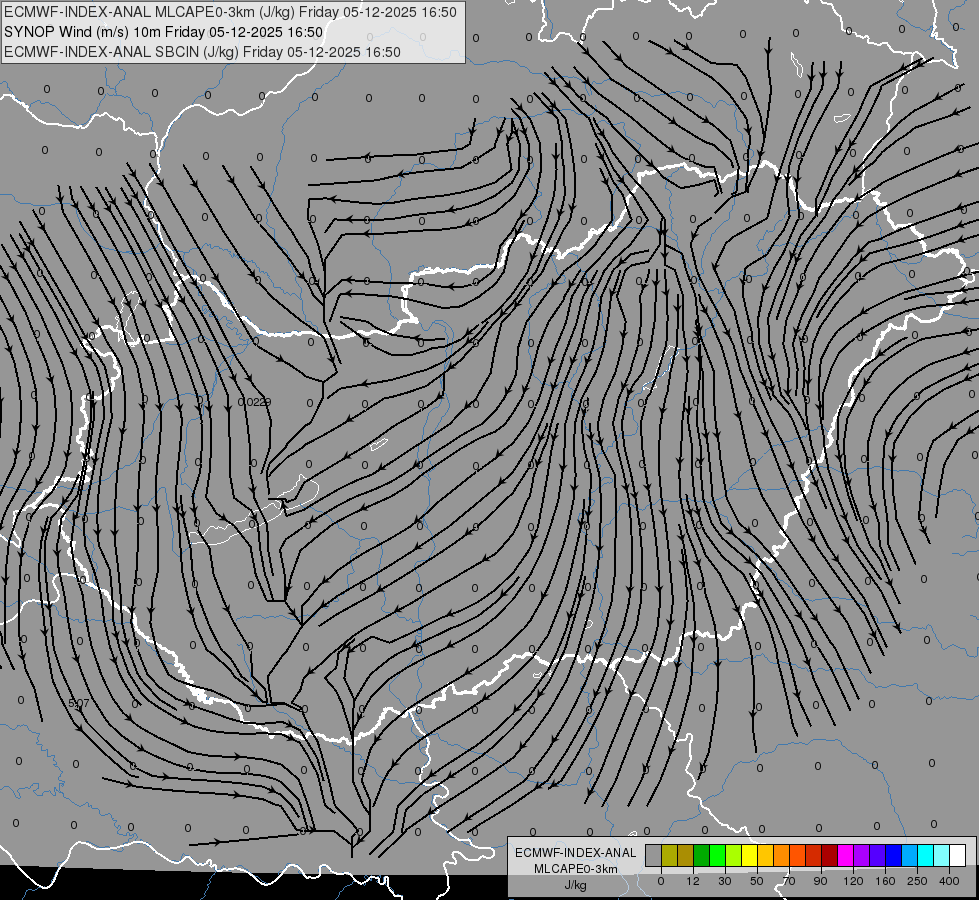This screenshot has height=900, width=979.
Task: Click the MLCAPE0-3km title line
Action: 230,12
